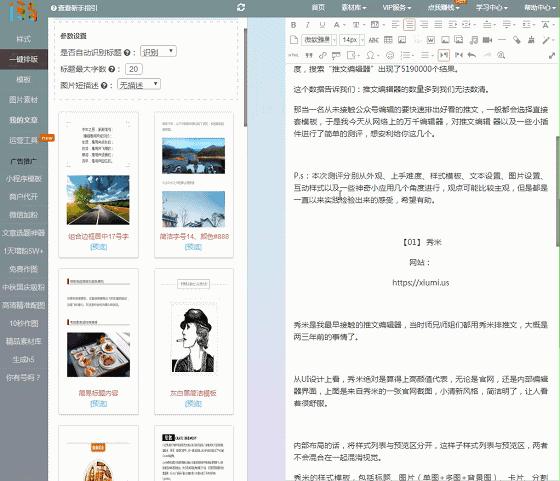Open the emoji picker icon
Image resolution: width=560 pixels, height=481 pixels.
pos(390,55)
